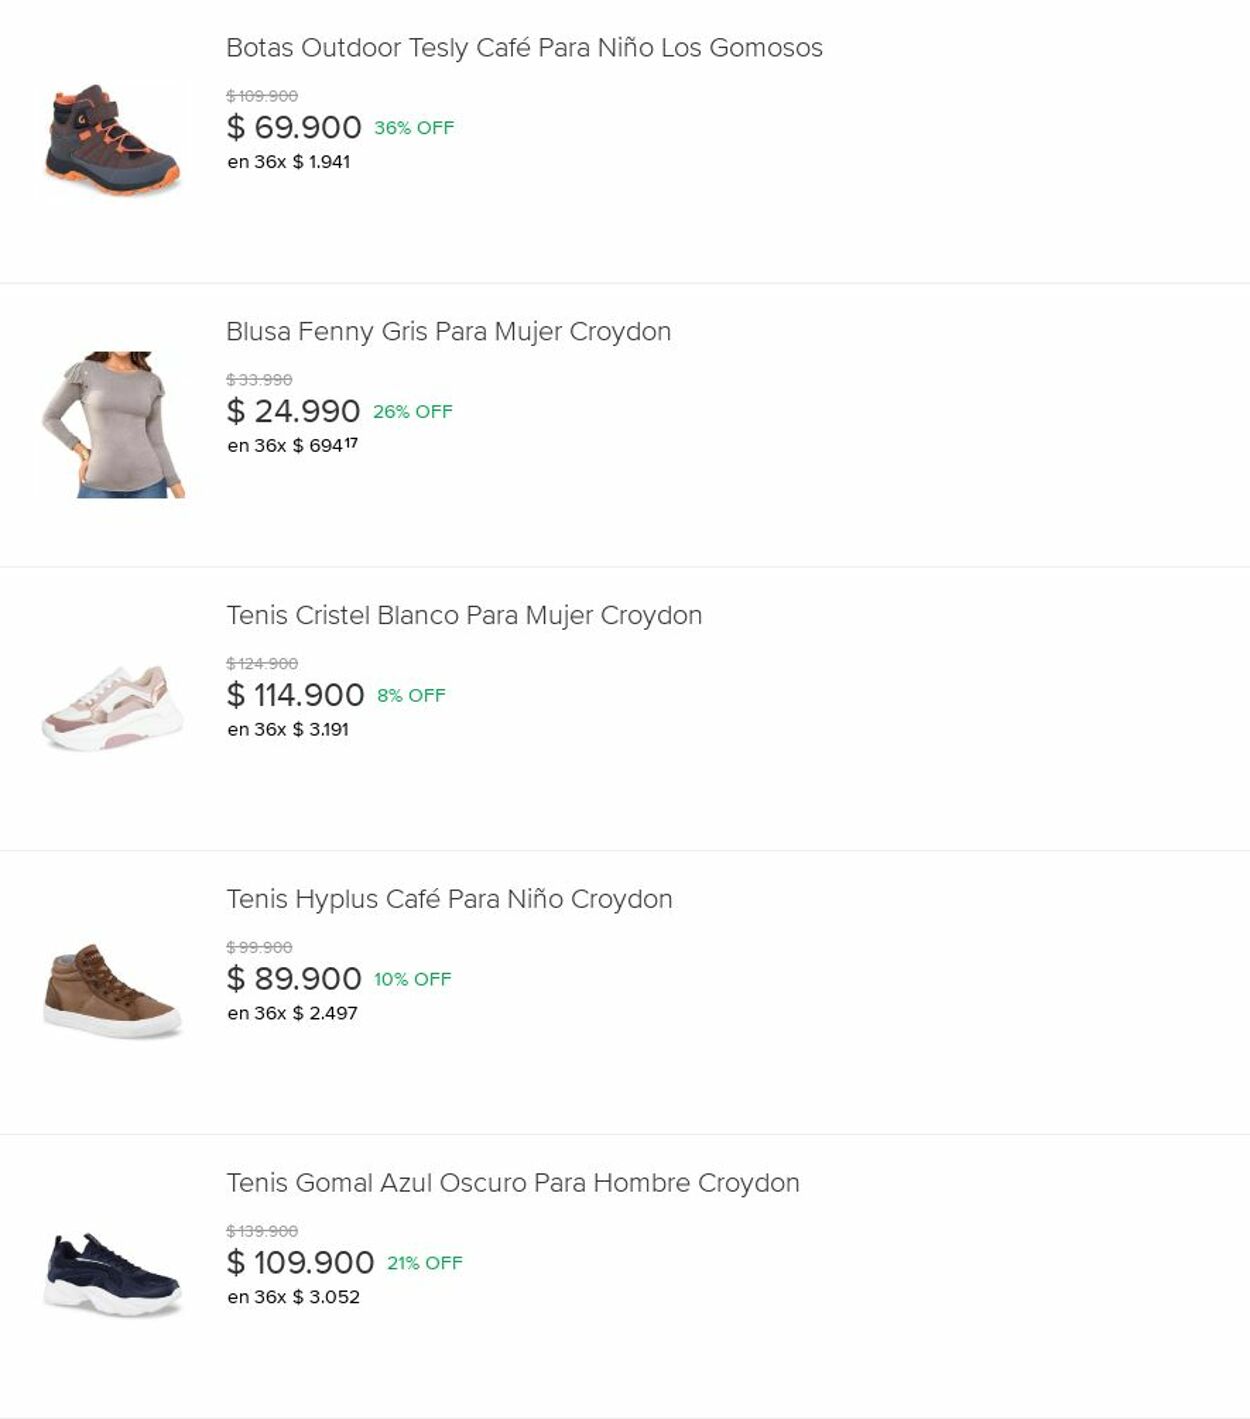Select the brown Tenis Hyplus shoe thumbnail

pyautogui.click(x=112, y=991)
